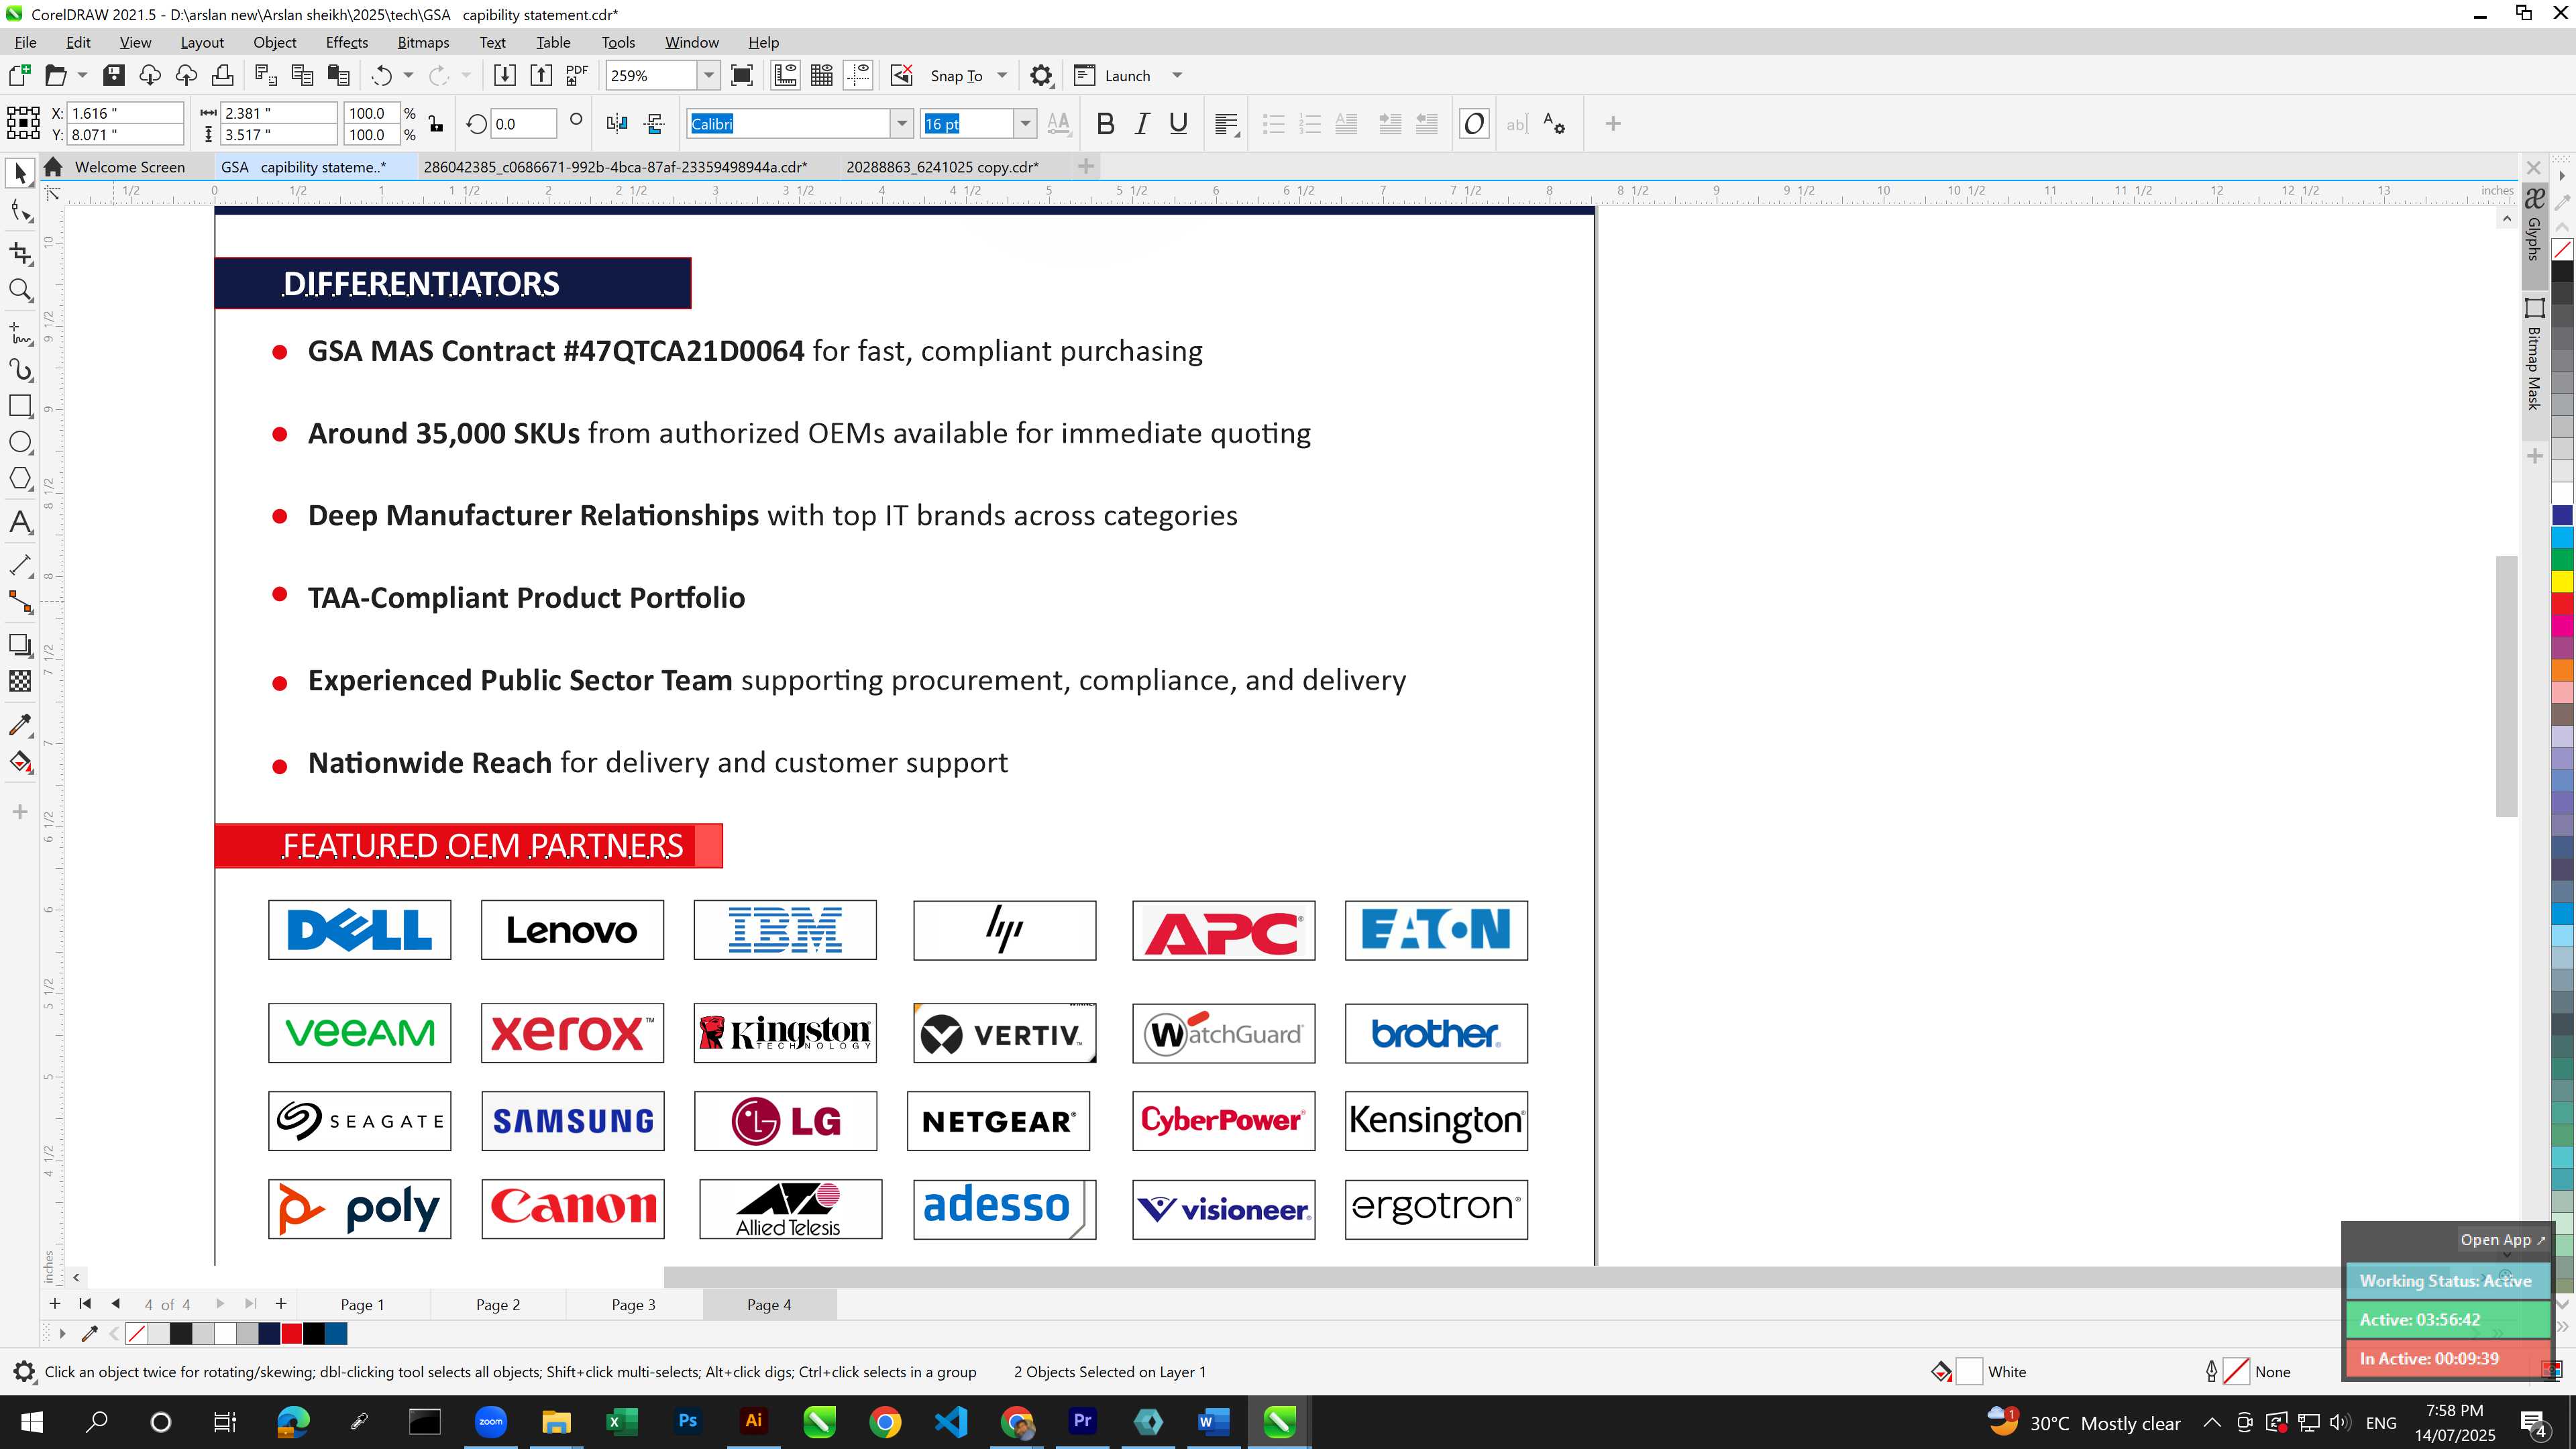Select the Freehand curve tool
This screenshot has width=2576, height=1449.
(20, 333)
